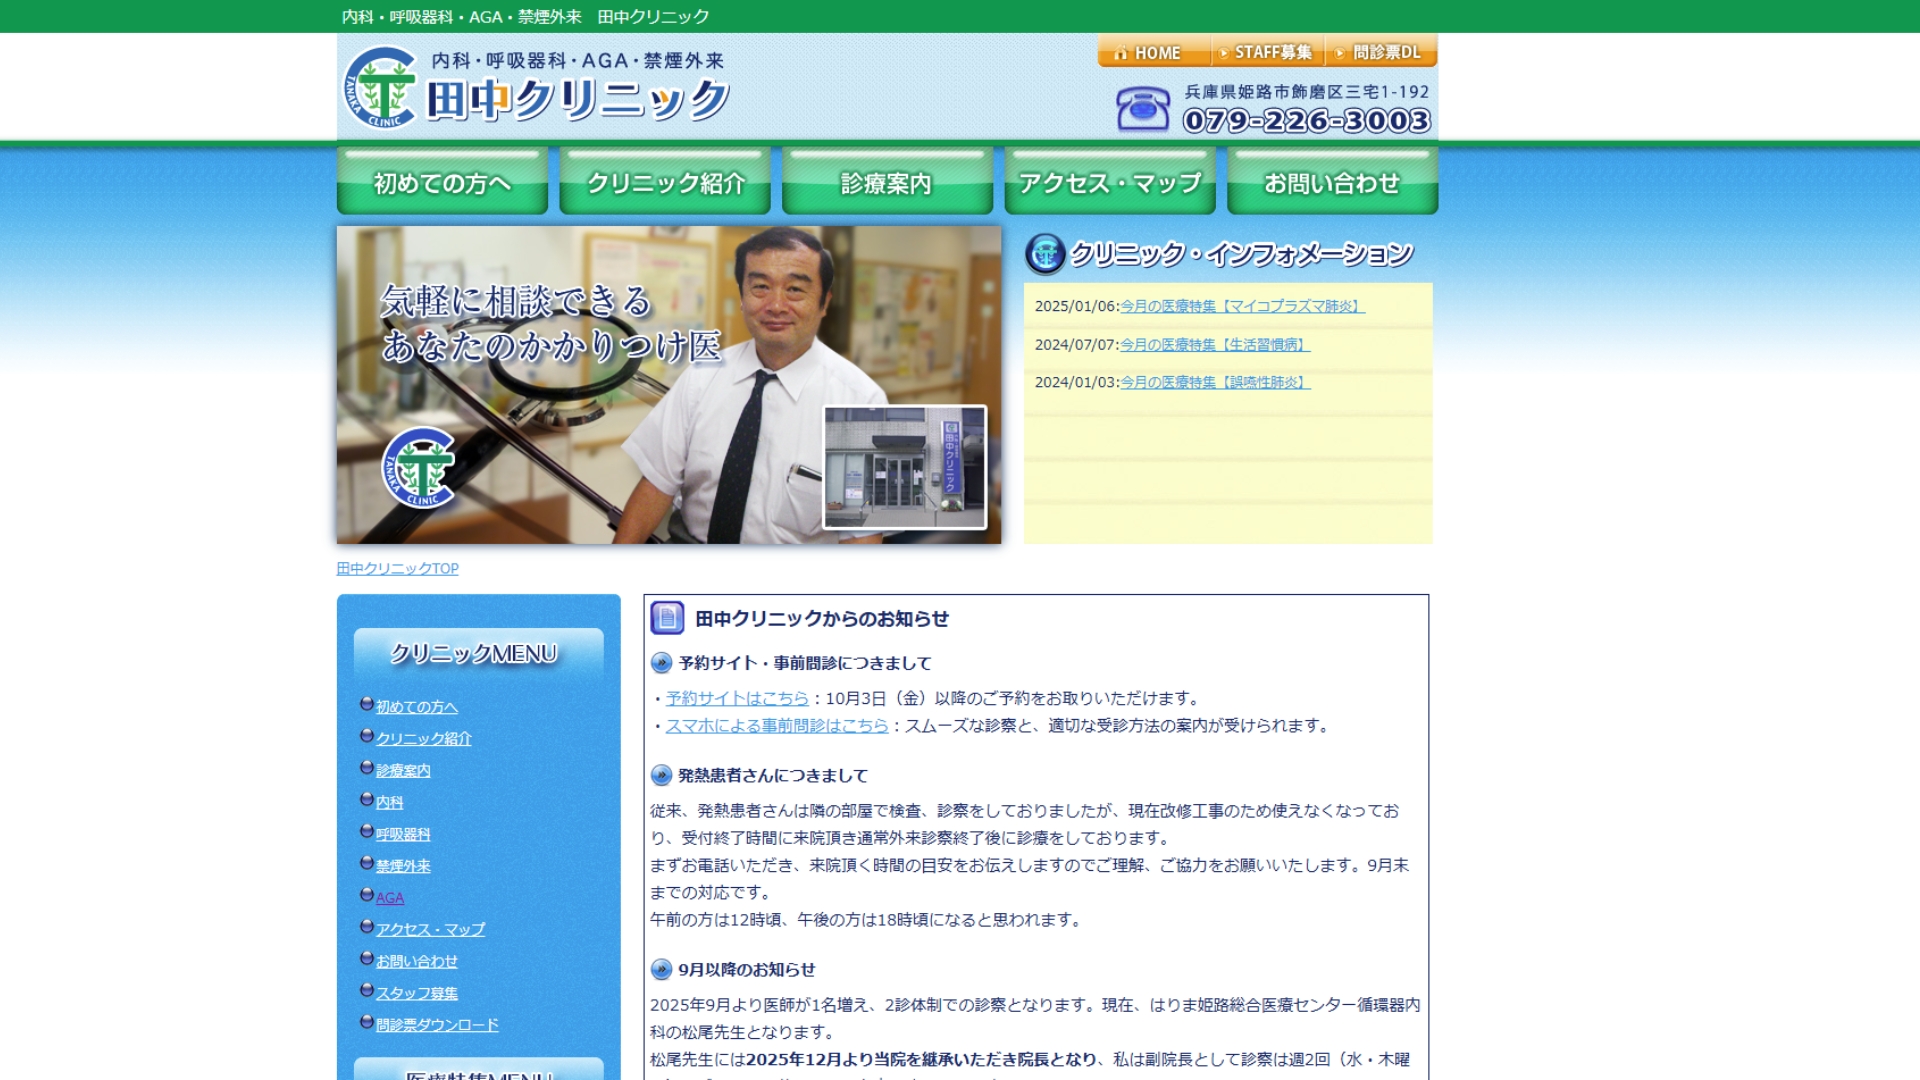This screenshot has height=1080, width=1920.
Task: Open the 予約サイトはこちら link
Action: click(x=736, y=698)
